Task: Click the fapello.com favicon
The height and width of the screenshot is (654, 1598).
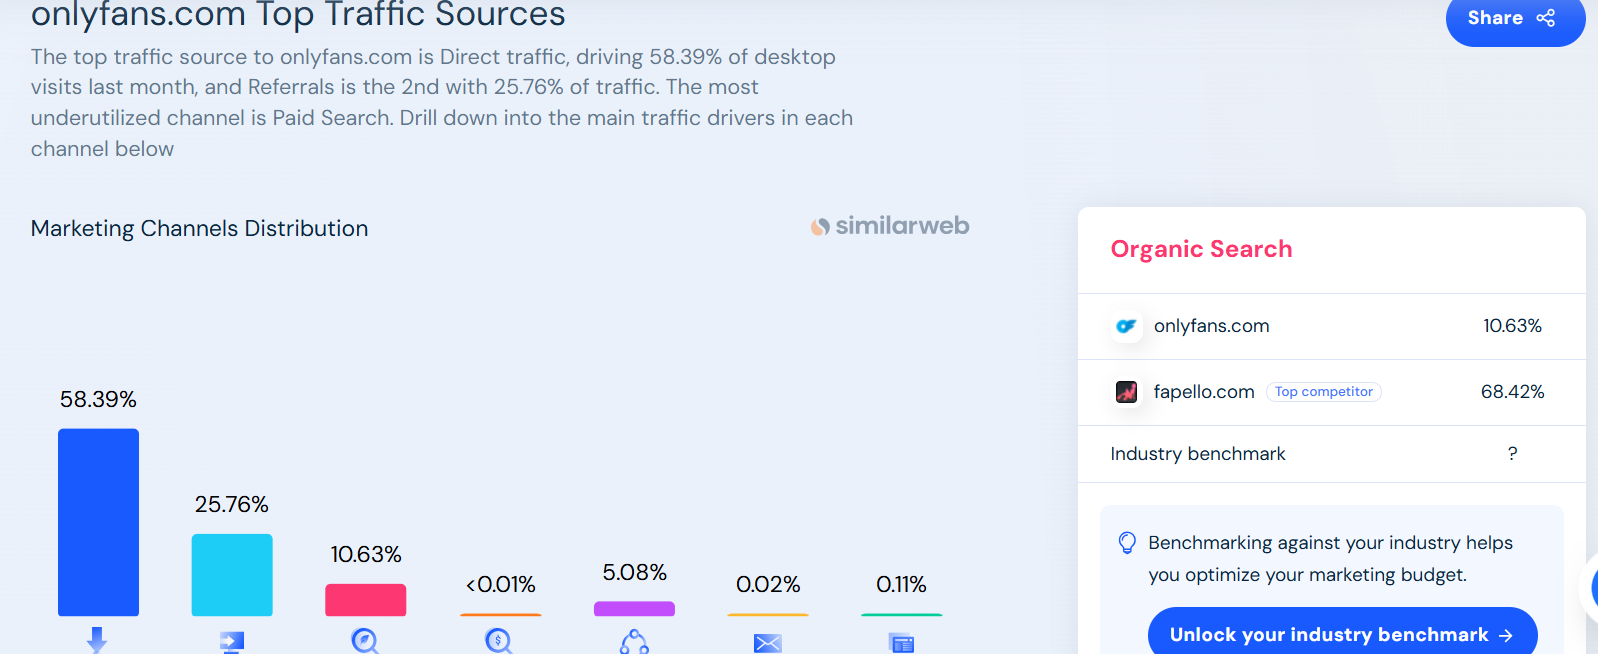Action: pyautogui.click(x=1126, y=392)
